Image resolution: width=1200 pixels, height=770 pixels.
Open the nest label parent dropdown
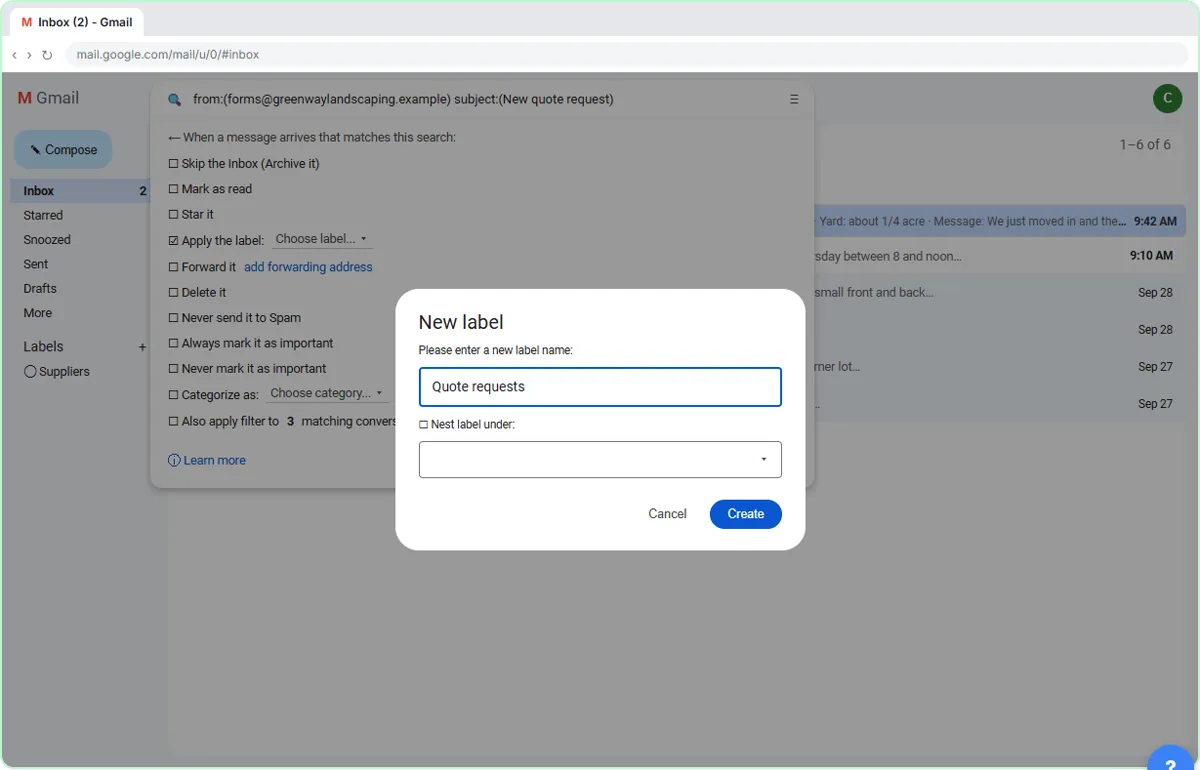600,459
